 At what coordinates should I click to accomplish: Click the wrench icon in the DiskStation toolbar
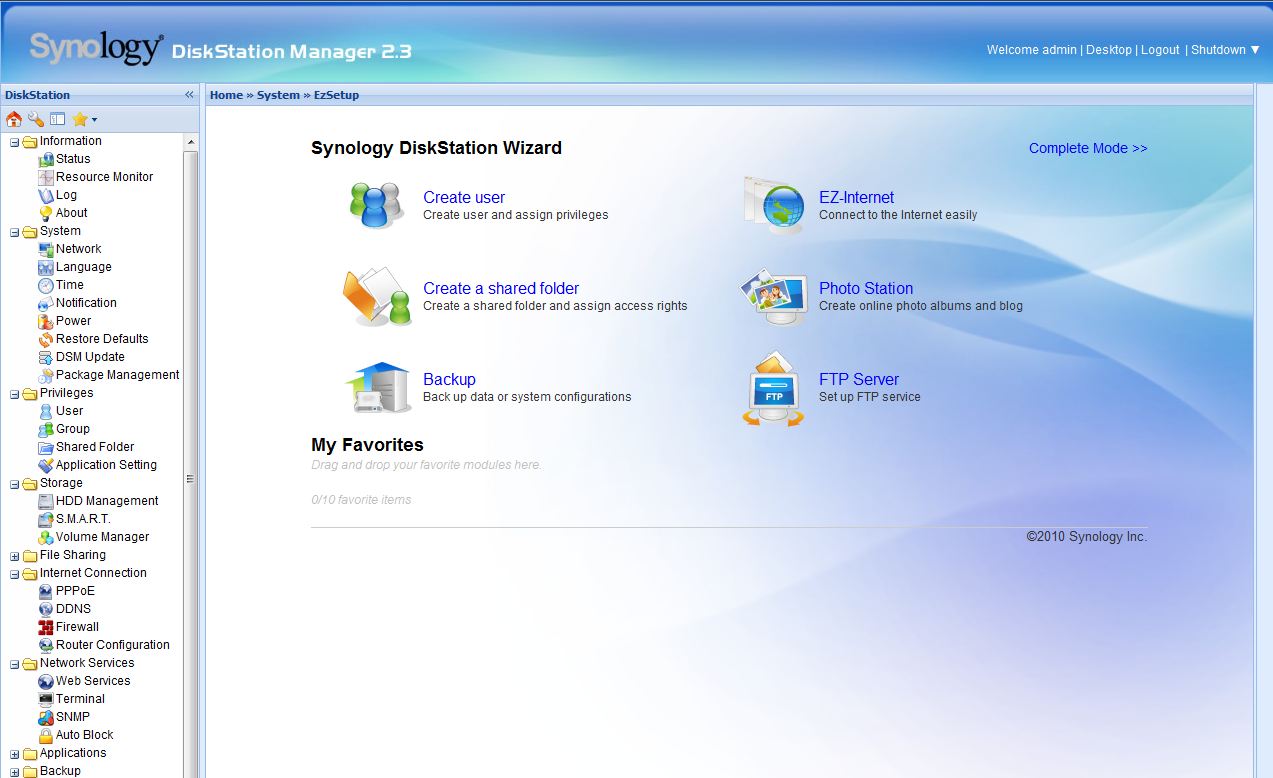pyautogui.click(x=35, y=119)
